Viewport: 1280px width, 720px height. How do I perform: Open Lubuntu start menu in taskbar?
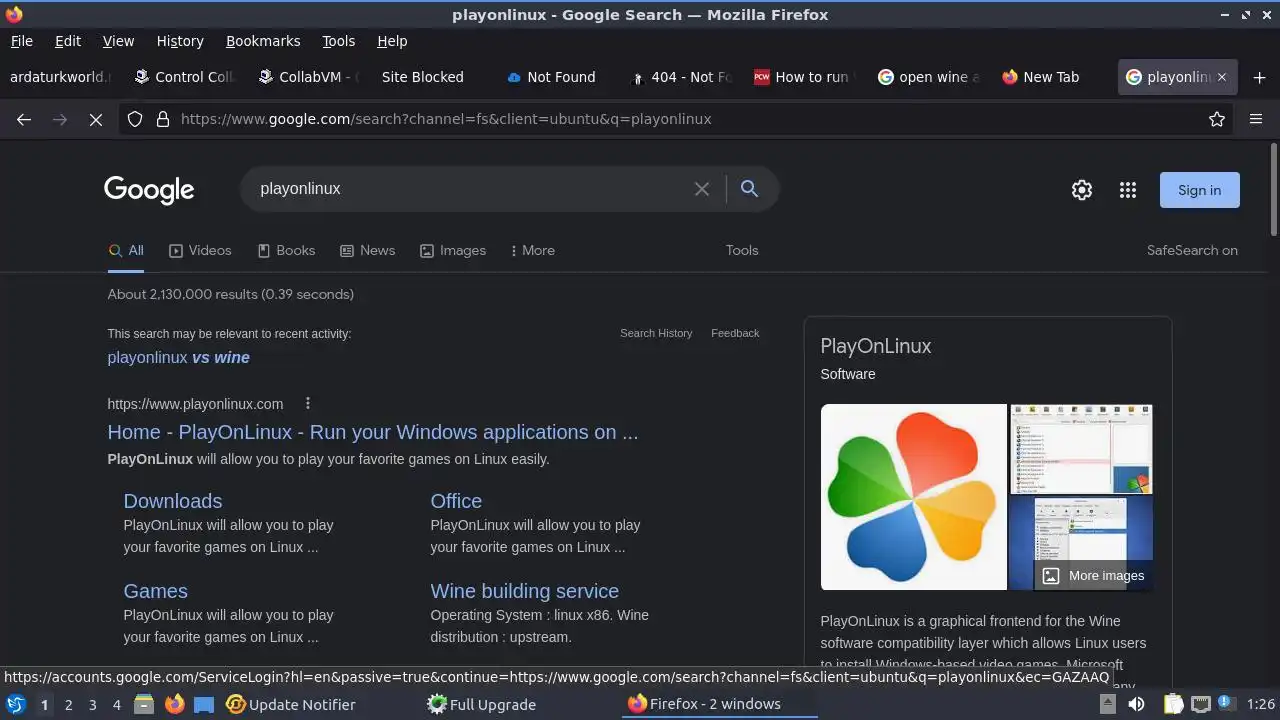(16, 704)
